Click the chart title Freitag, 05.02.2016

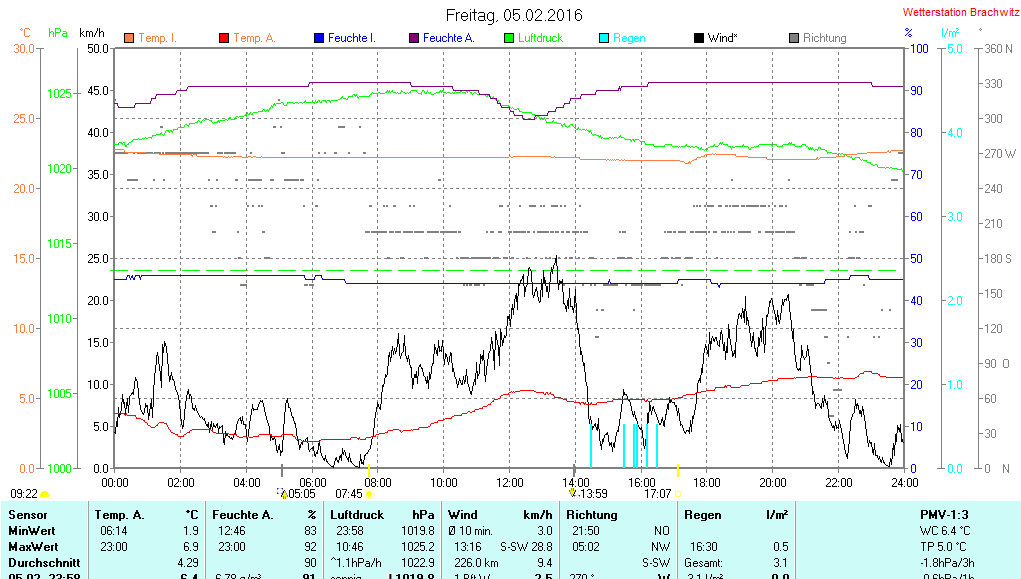(x=514, y=15)
